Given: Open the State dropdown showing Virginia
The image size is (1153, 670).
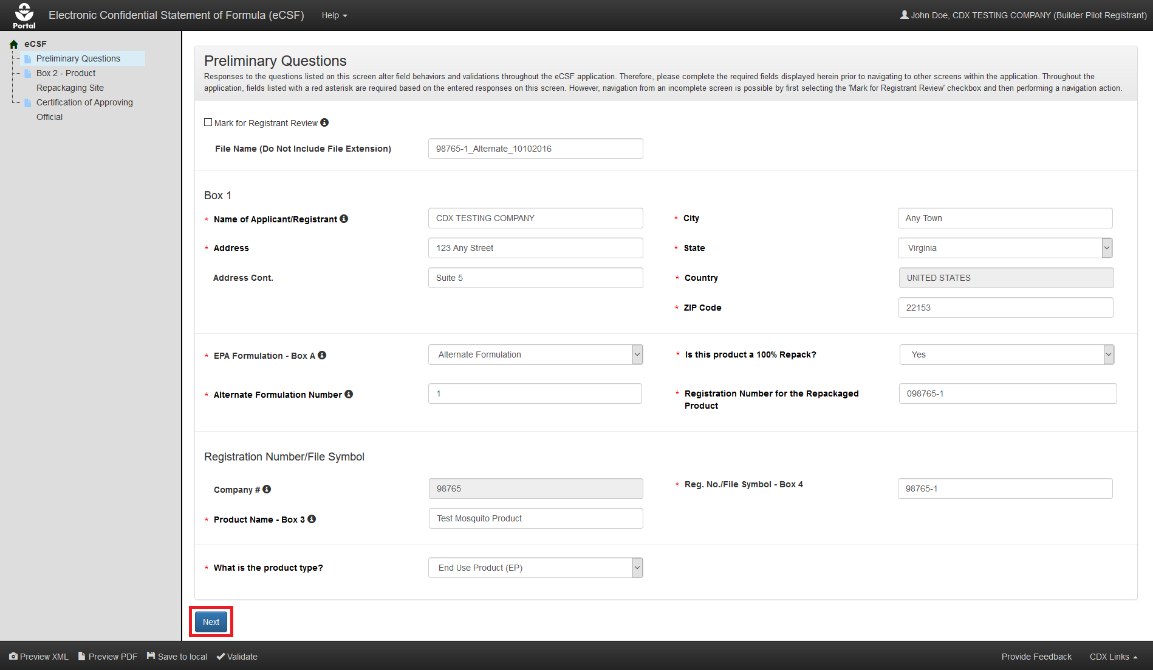Looking at the screenshot, I should [1004, 248].
